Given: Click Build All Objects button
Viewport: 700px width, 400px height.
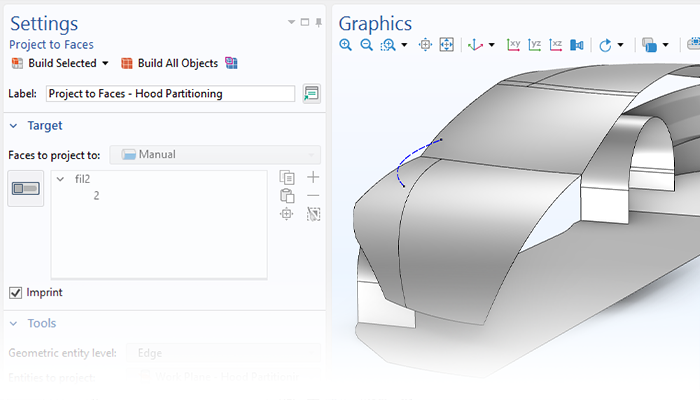Looking at the screenshot, I should click(170, 63).
